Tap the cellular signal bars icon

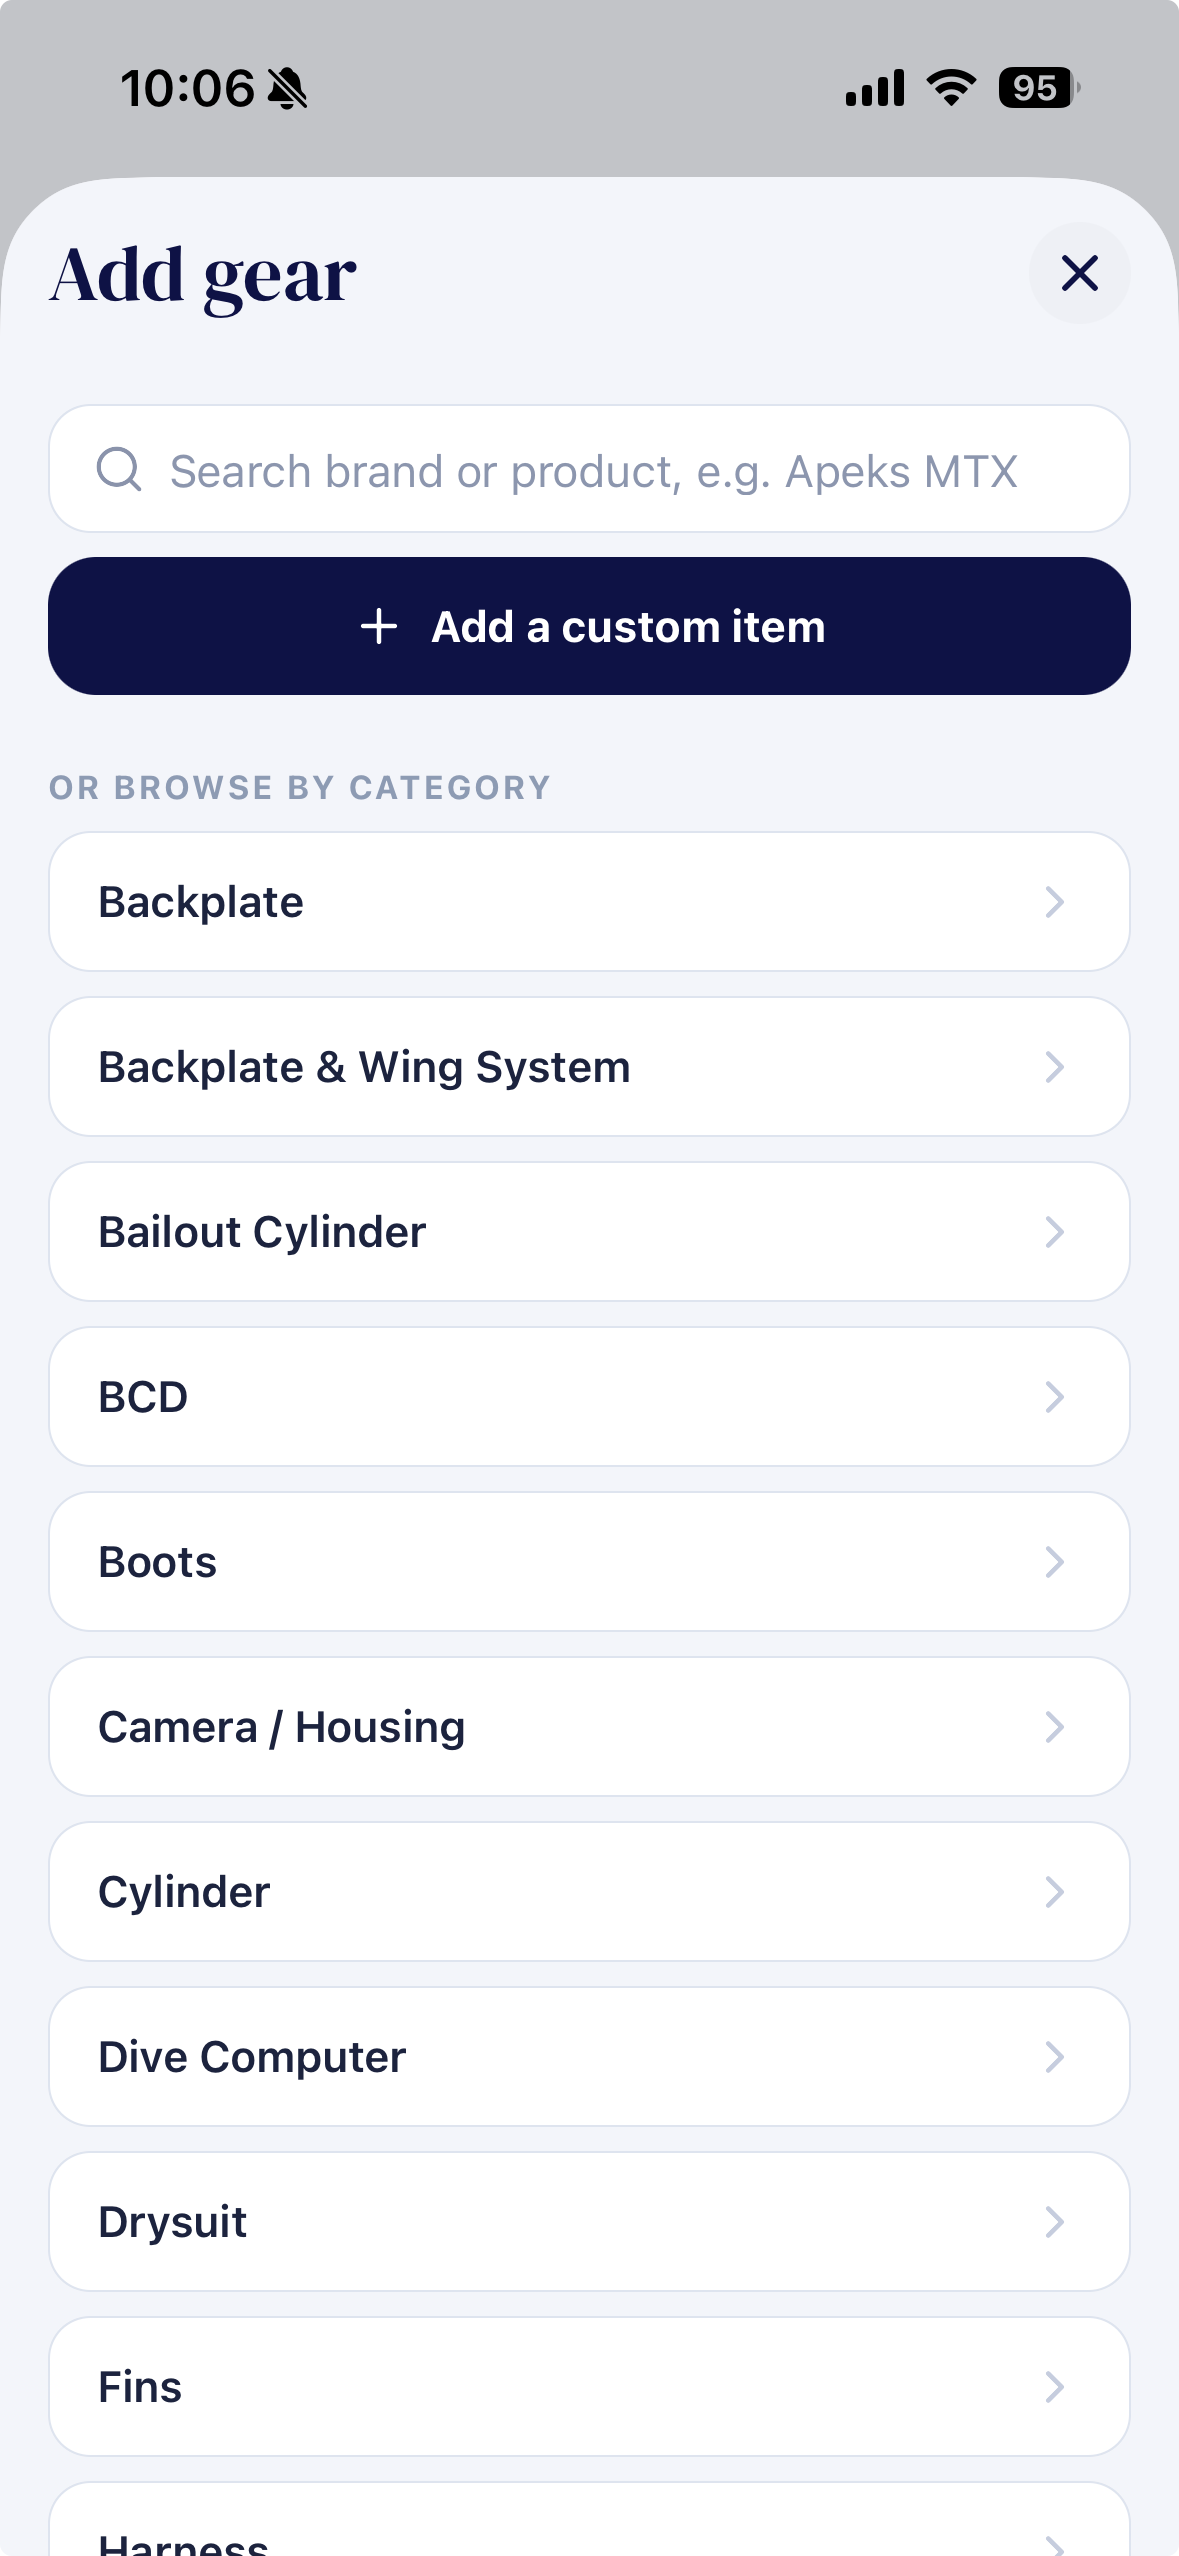point(875,88)
